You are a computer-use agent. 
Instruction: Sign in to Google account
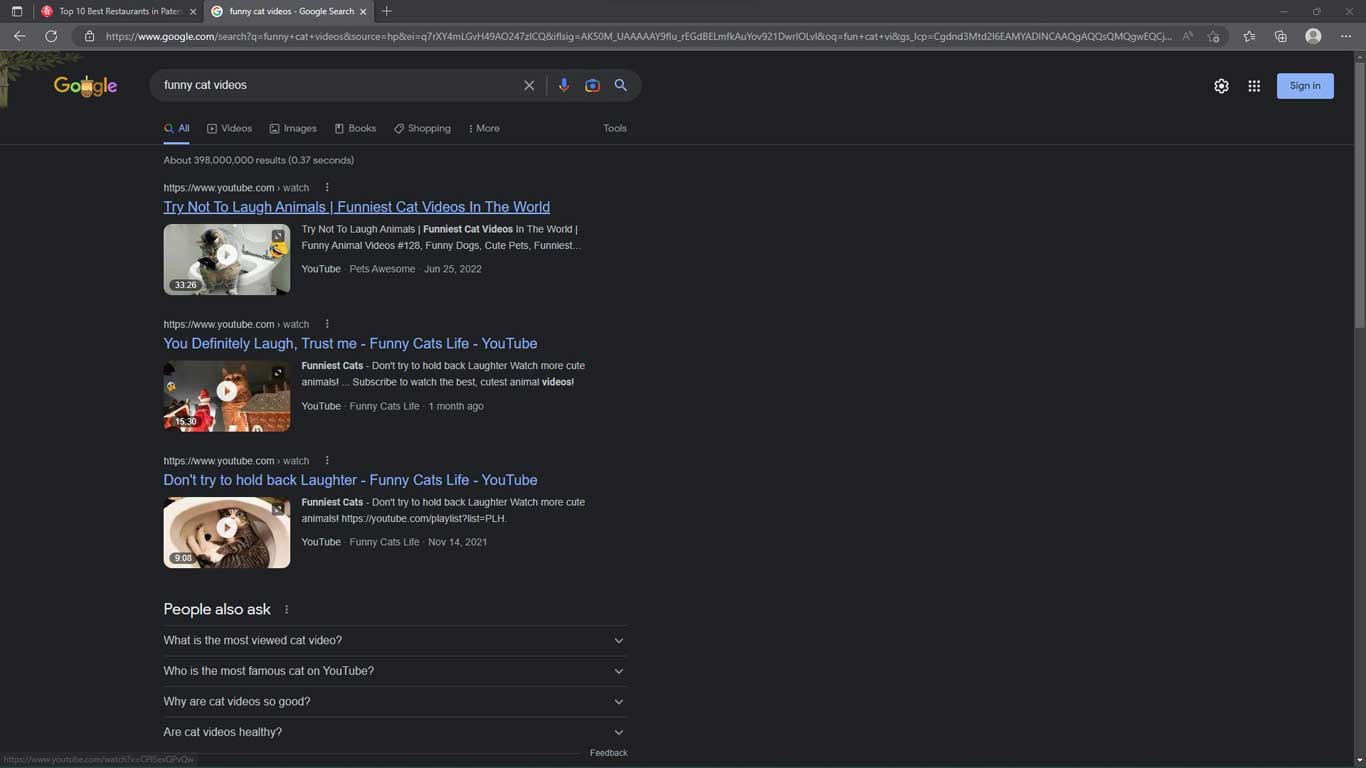coord(1305,86)
